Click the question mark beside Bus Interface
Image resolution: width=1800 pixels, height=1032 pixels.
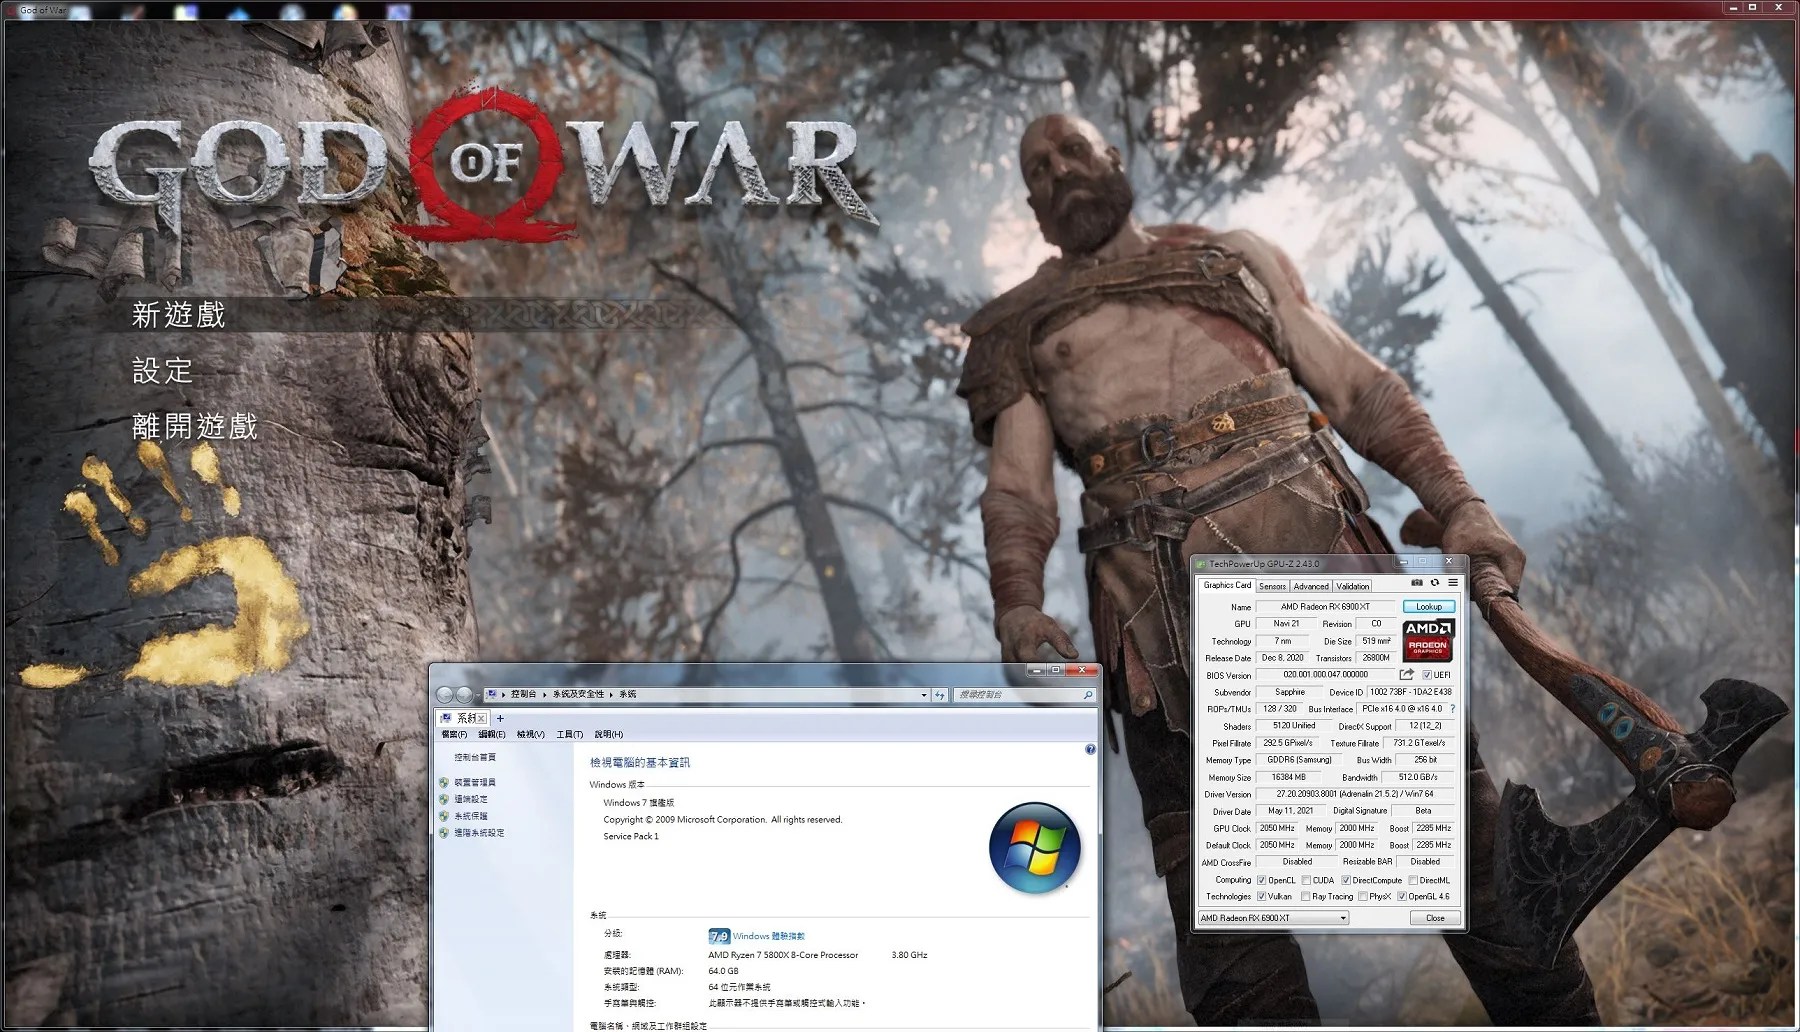pyautogui.click(x=1454, y=708)
